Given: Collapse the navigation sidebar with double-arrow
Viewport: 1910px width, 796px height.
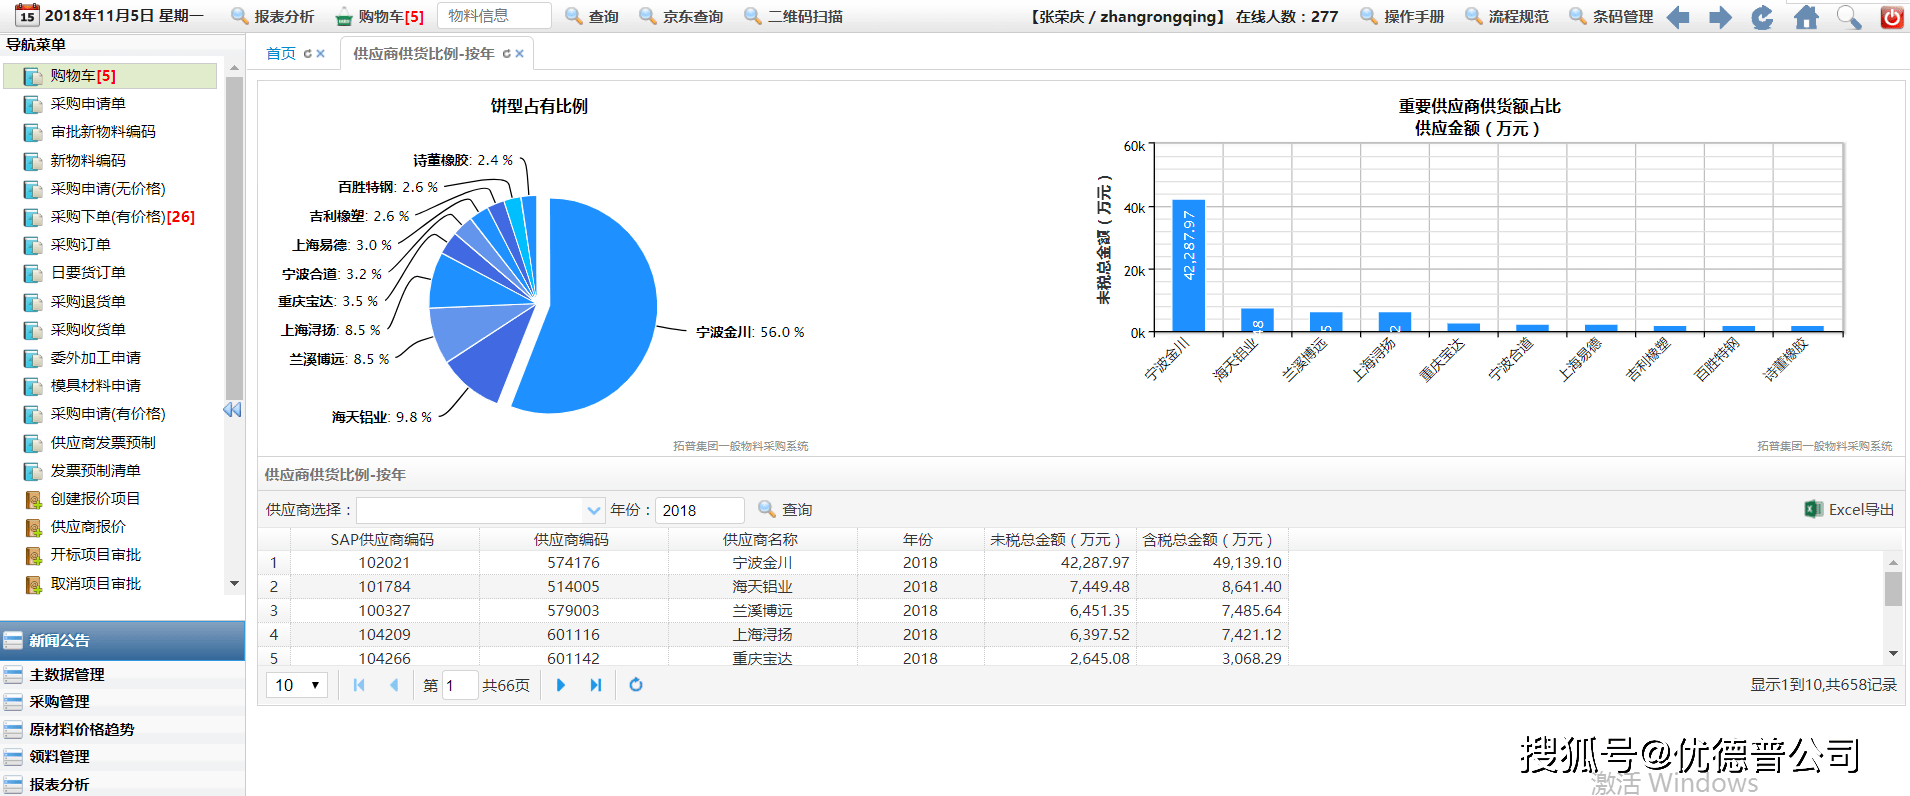Looking at the screenshot, I should (232, 410).
